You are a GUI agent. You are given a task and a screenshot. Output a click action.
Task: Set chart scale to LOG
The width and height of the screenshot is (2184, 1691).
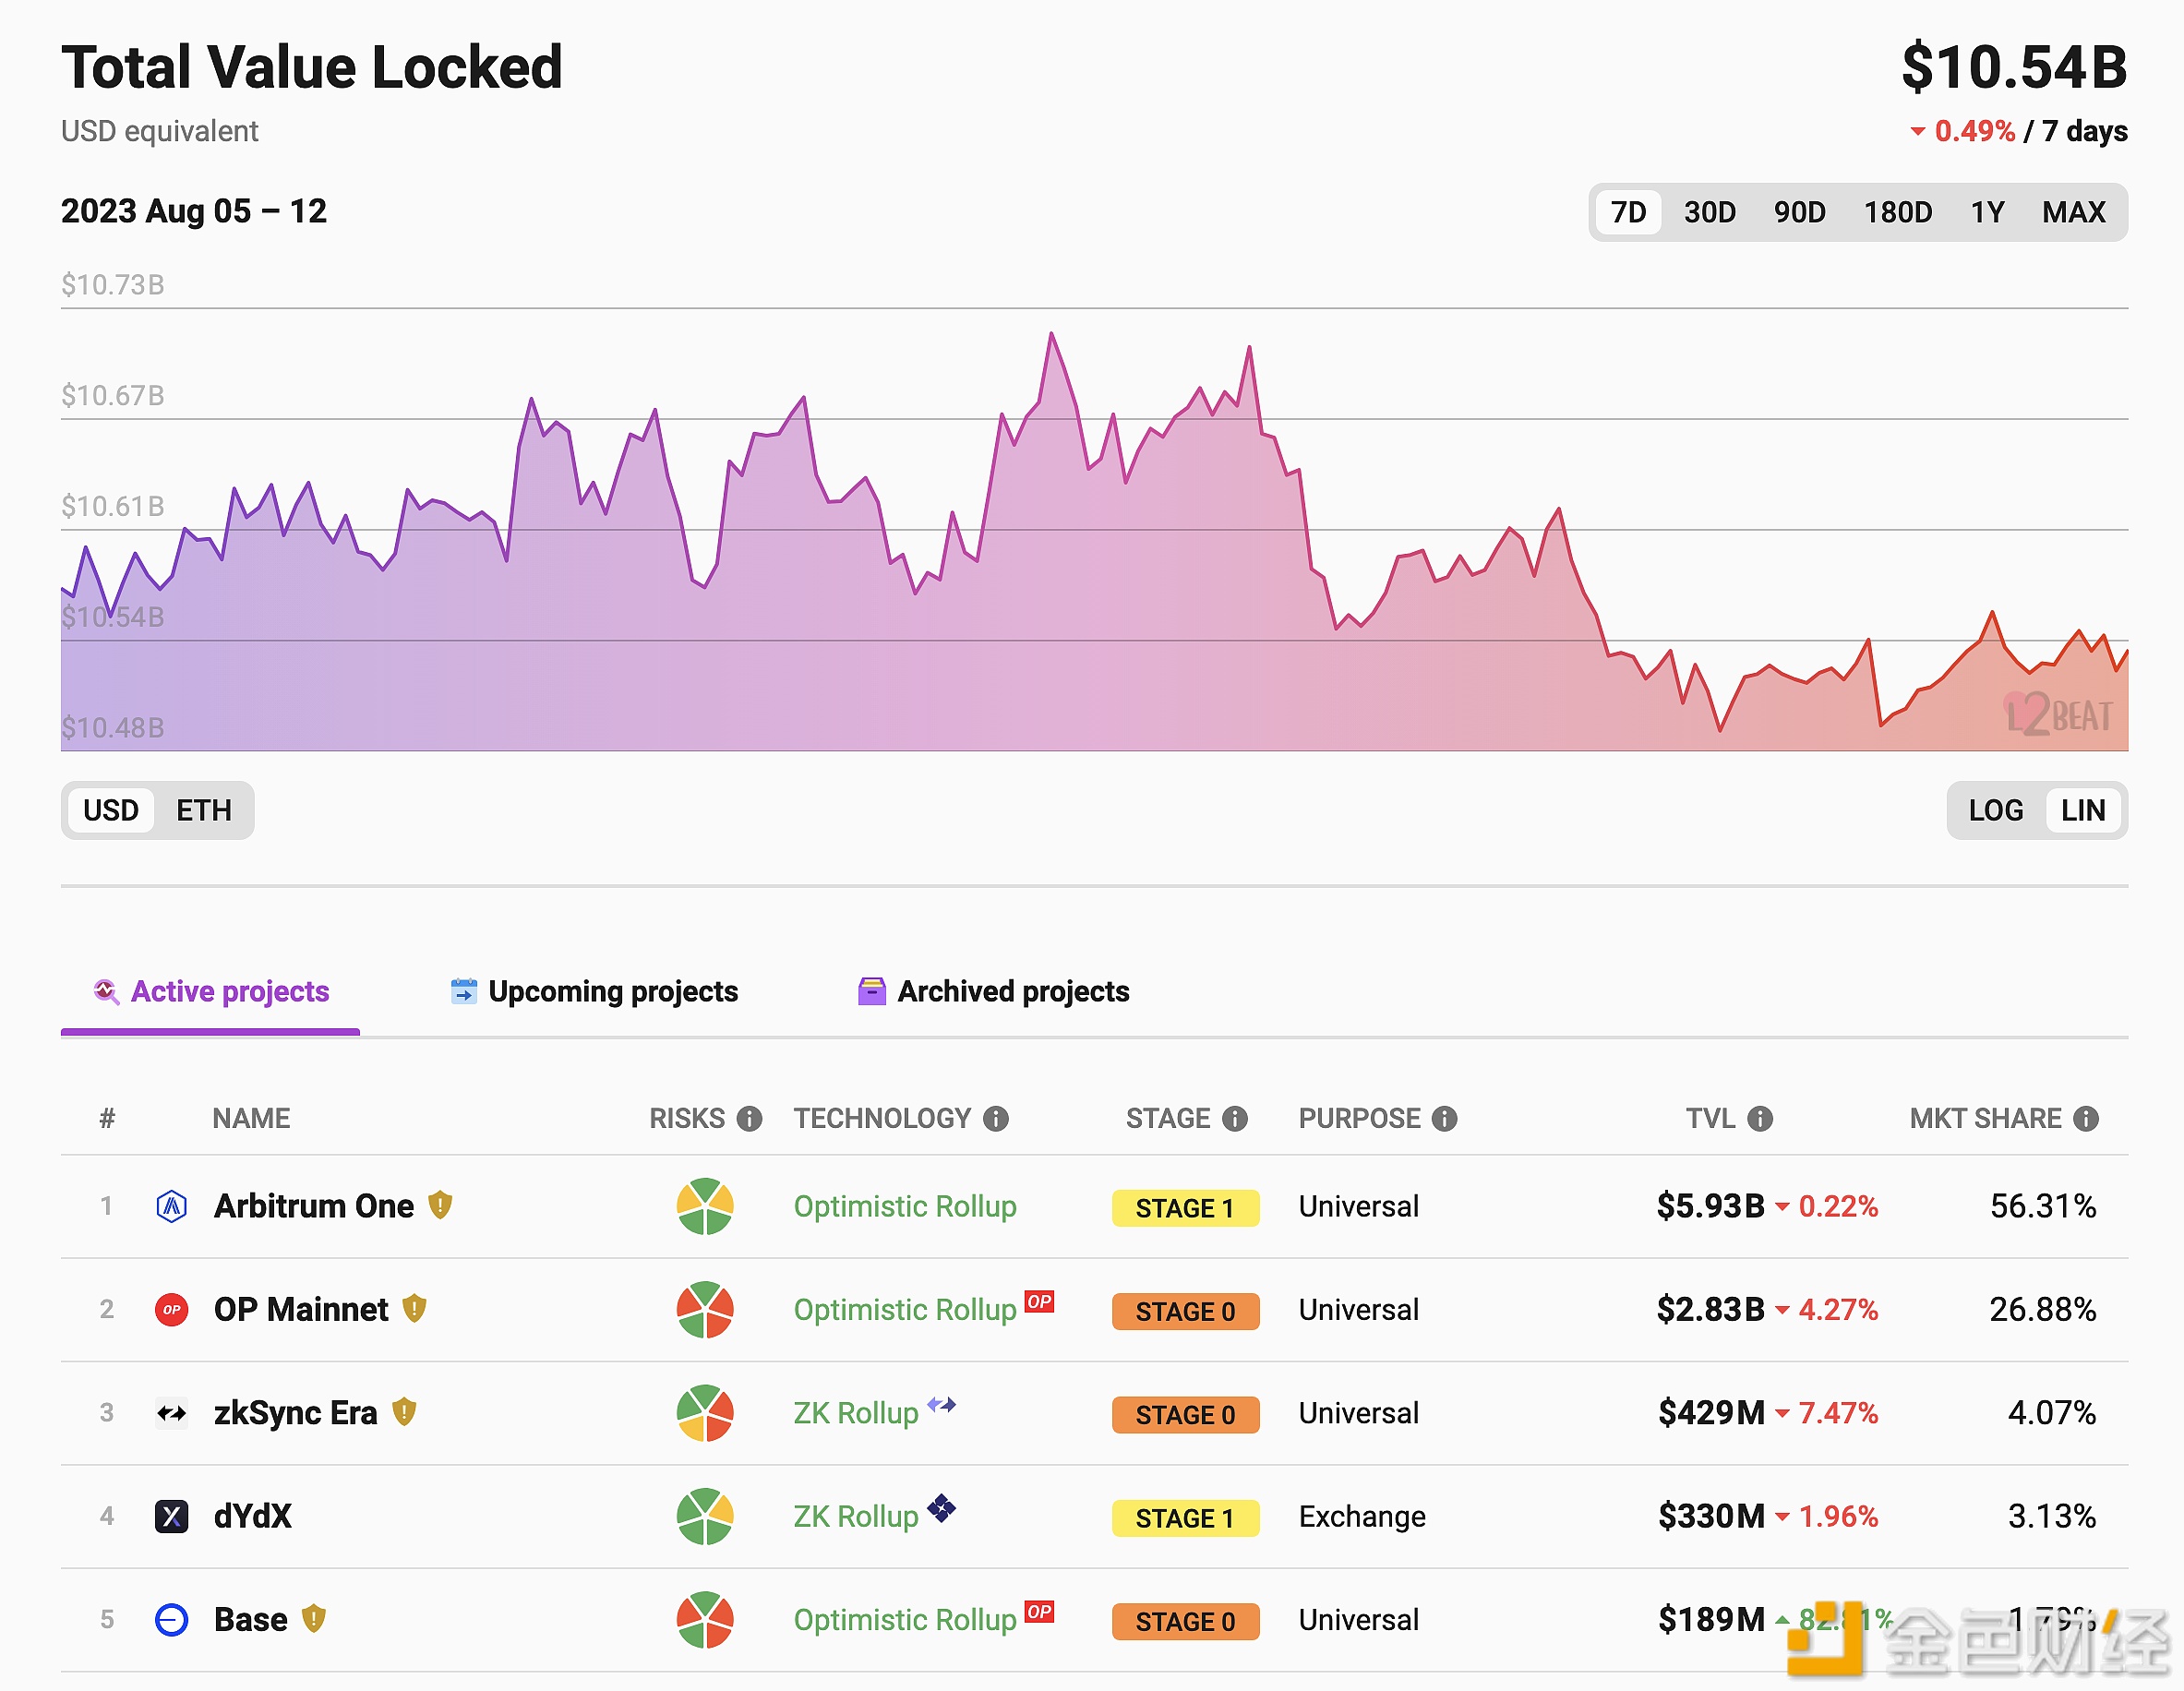tap(1995, 810)
